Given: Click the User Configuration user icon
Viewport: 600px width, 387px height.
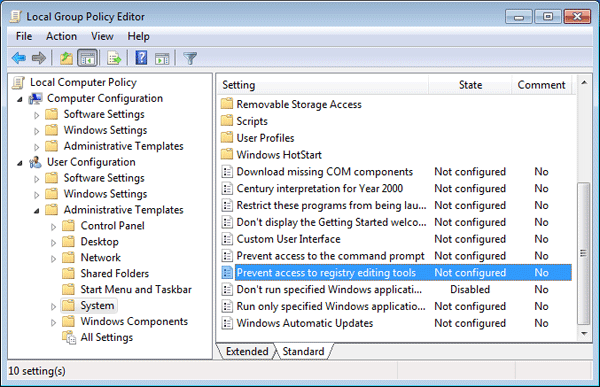Looking at the screenshot, I should coord(35,162).
